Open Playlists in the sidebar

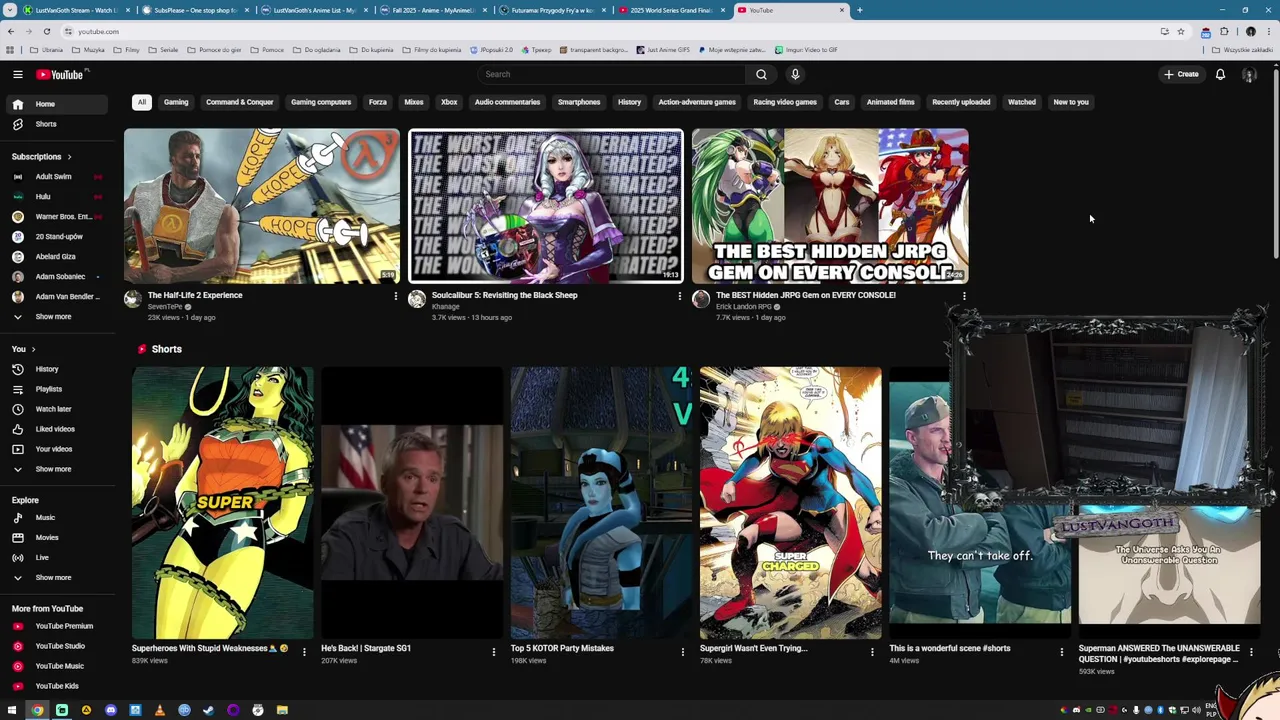[58, 389]
